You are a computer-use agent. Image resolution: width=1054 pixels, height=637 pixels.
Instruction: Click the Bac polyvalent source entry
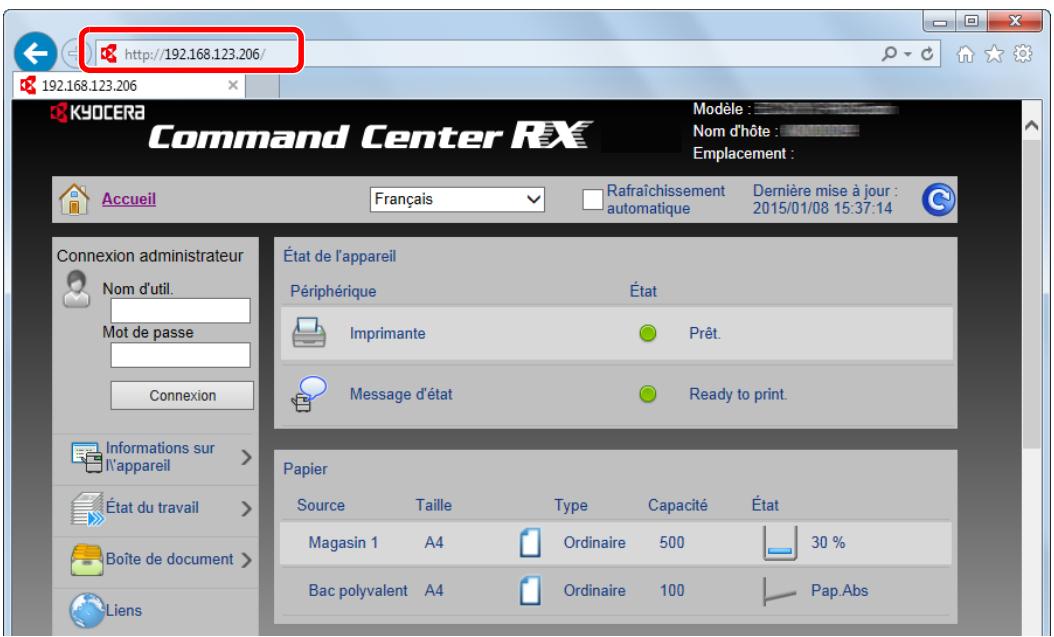[x=358, y=591]
